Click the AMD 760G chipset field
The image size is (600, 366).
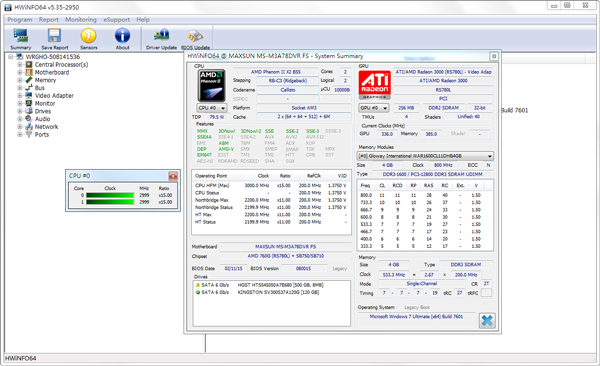click(285, 256)
